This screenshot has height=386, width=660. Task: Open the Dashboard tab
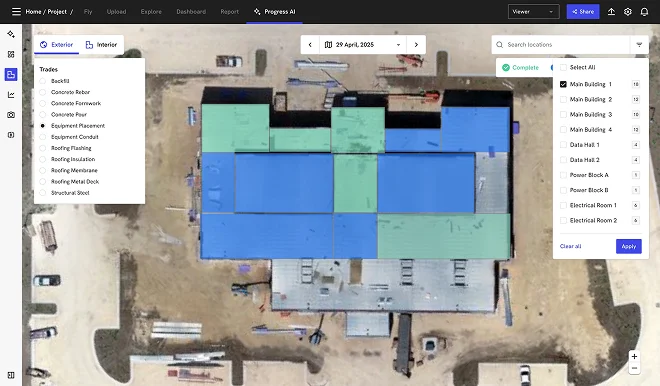pyautogui.click(x=191, y=12)
